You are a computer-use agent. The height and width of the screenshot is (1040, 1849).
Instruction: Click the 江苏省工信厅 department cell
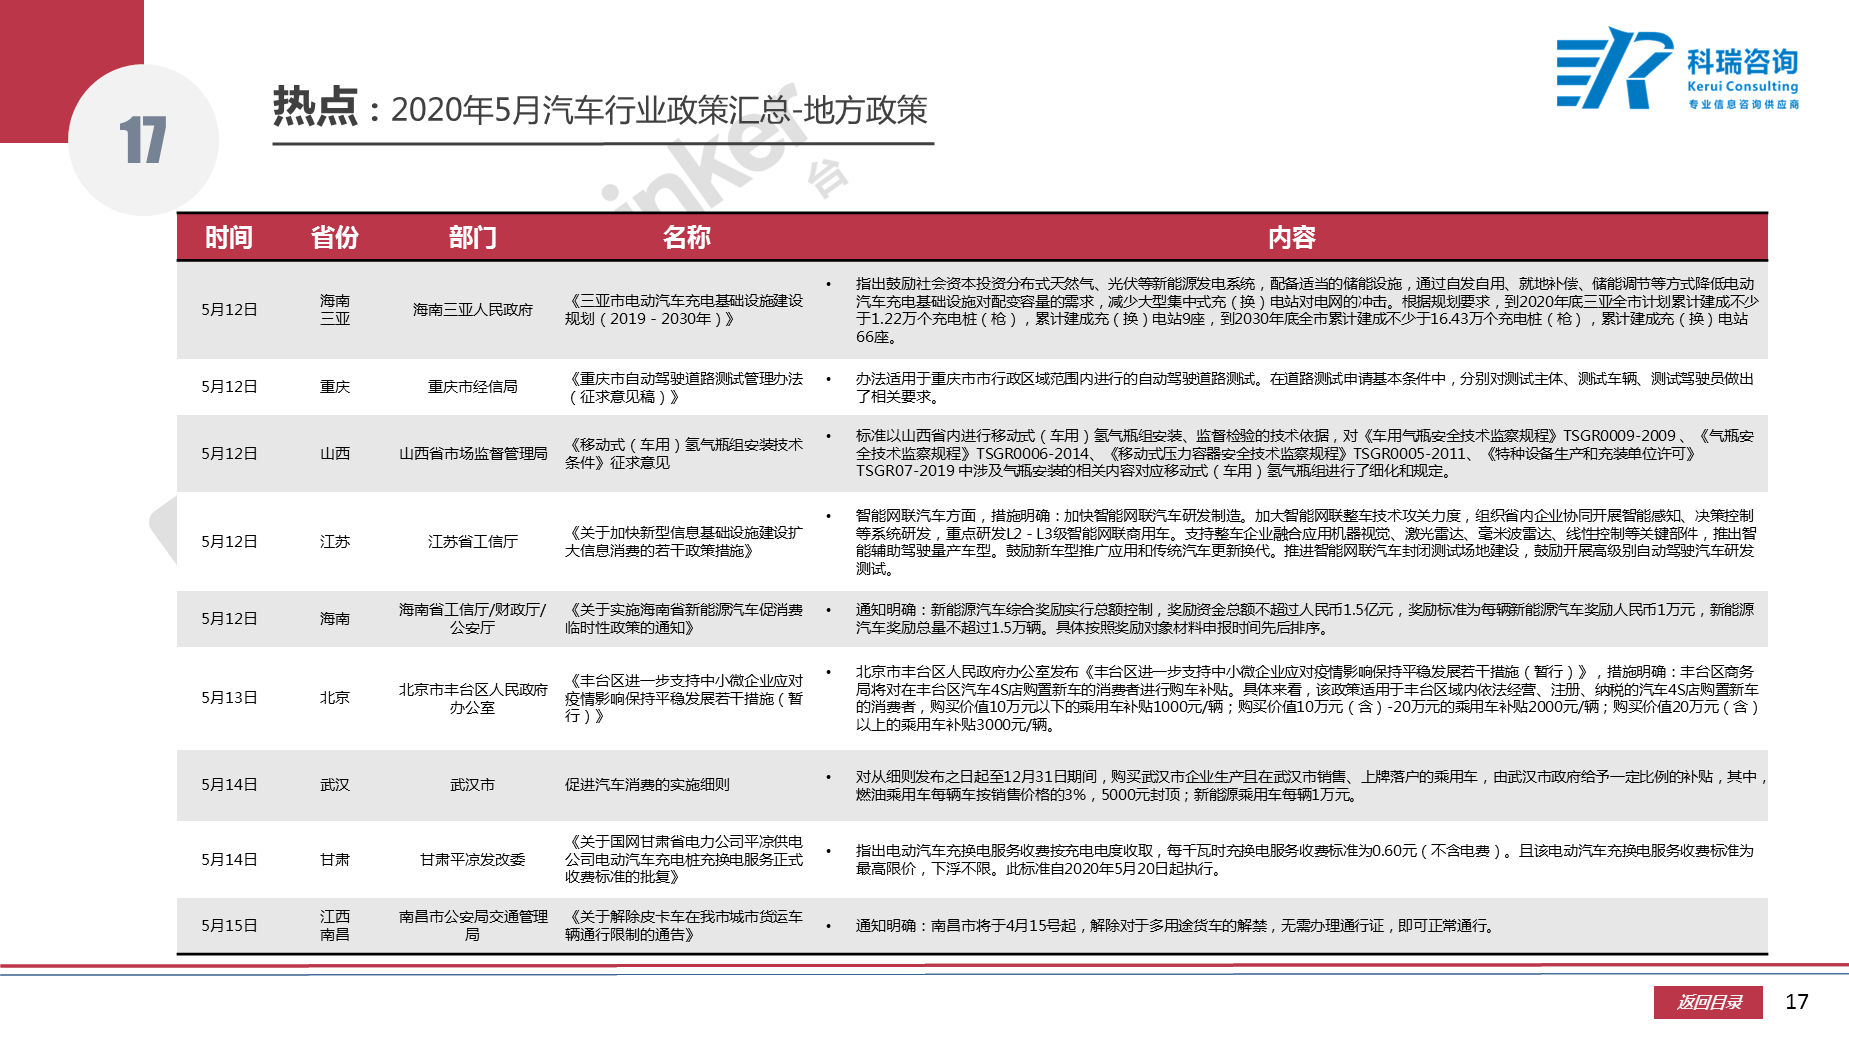coord(472,542)
